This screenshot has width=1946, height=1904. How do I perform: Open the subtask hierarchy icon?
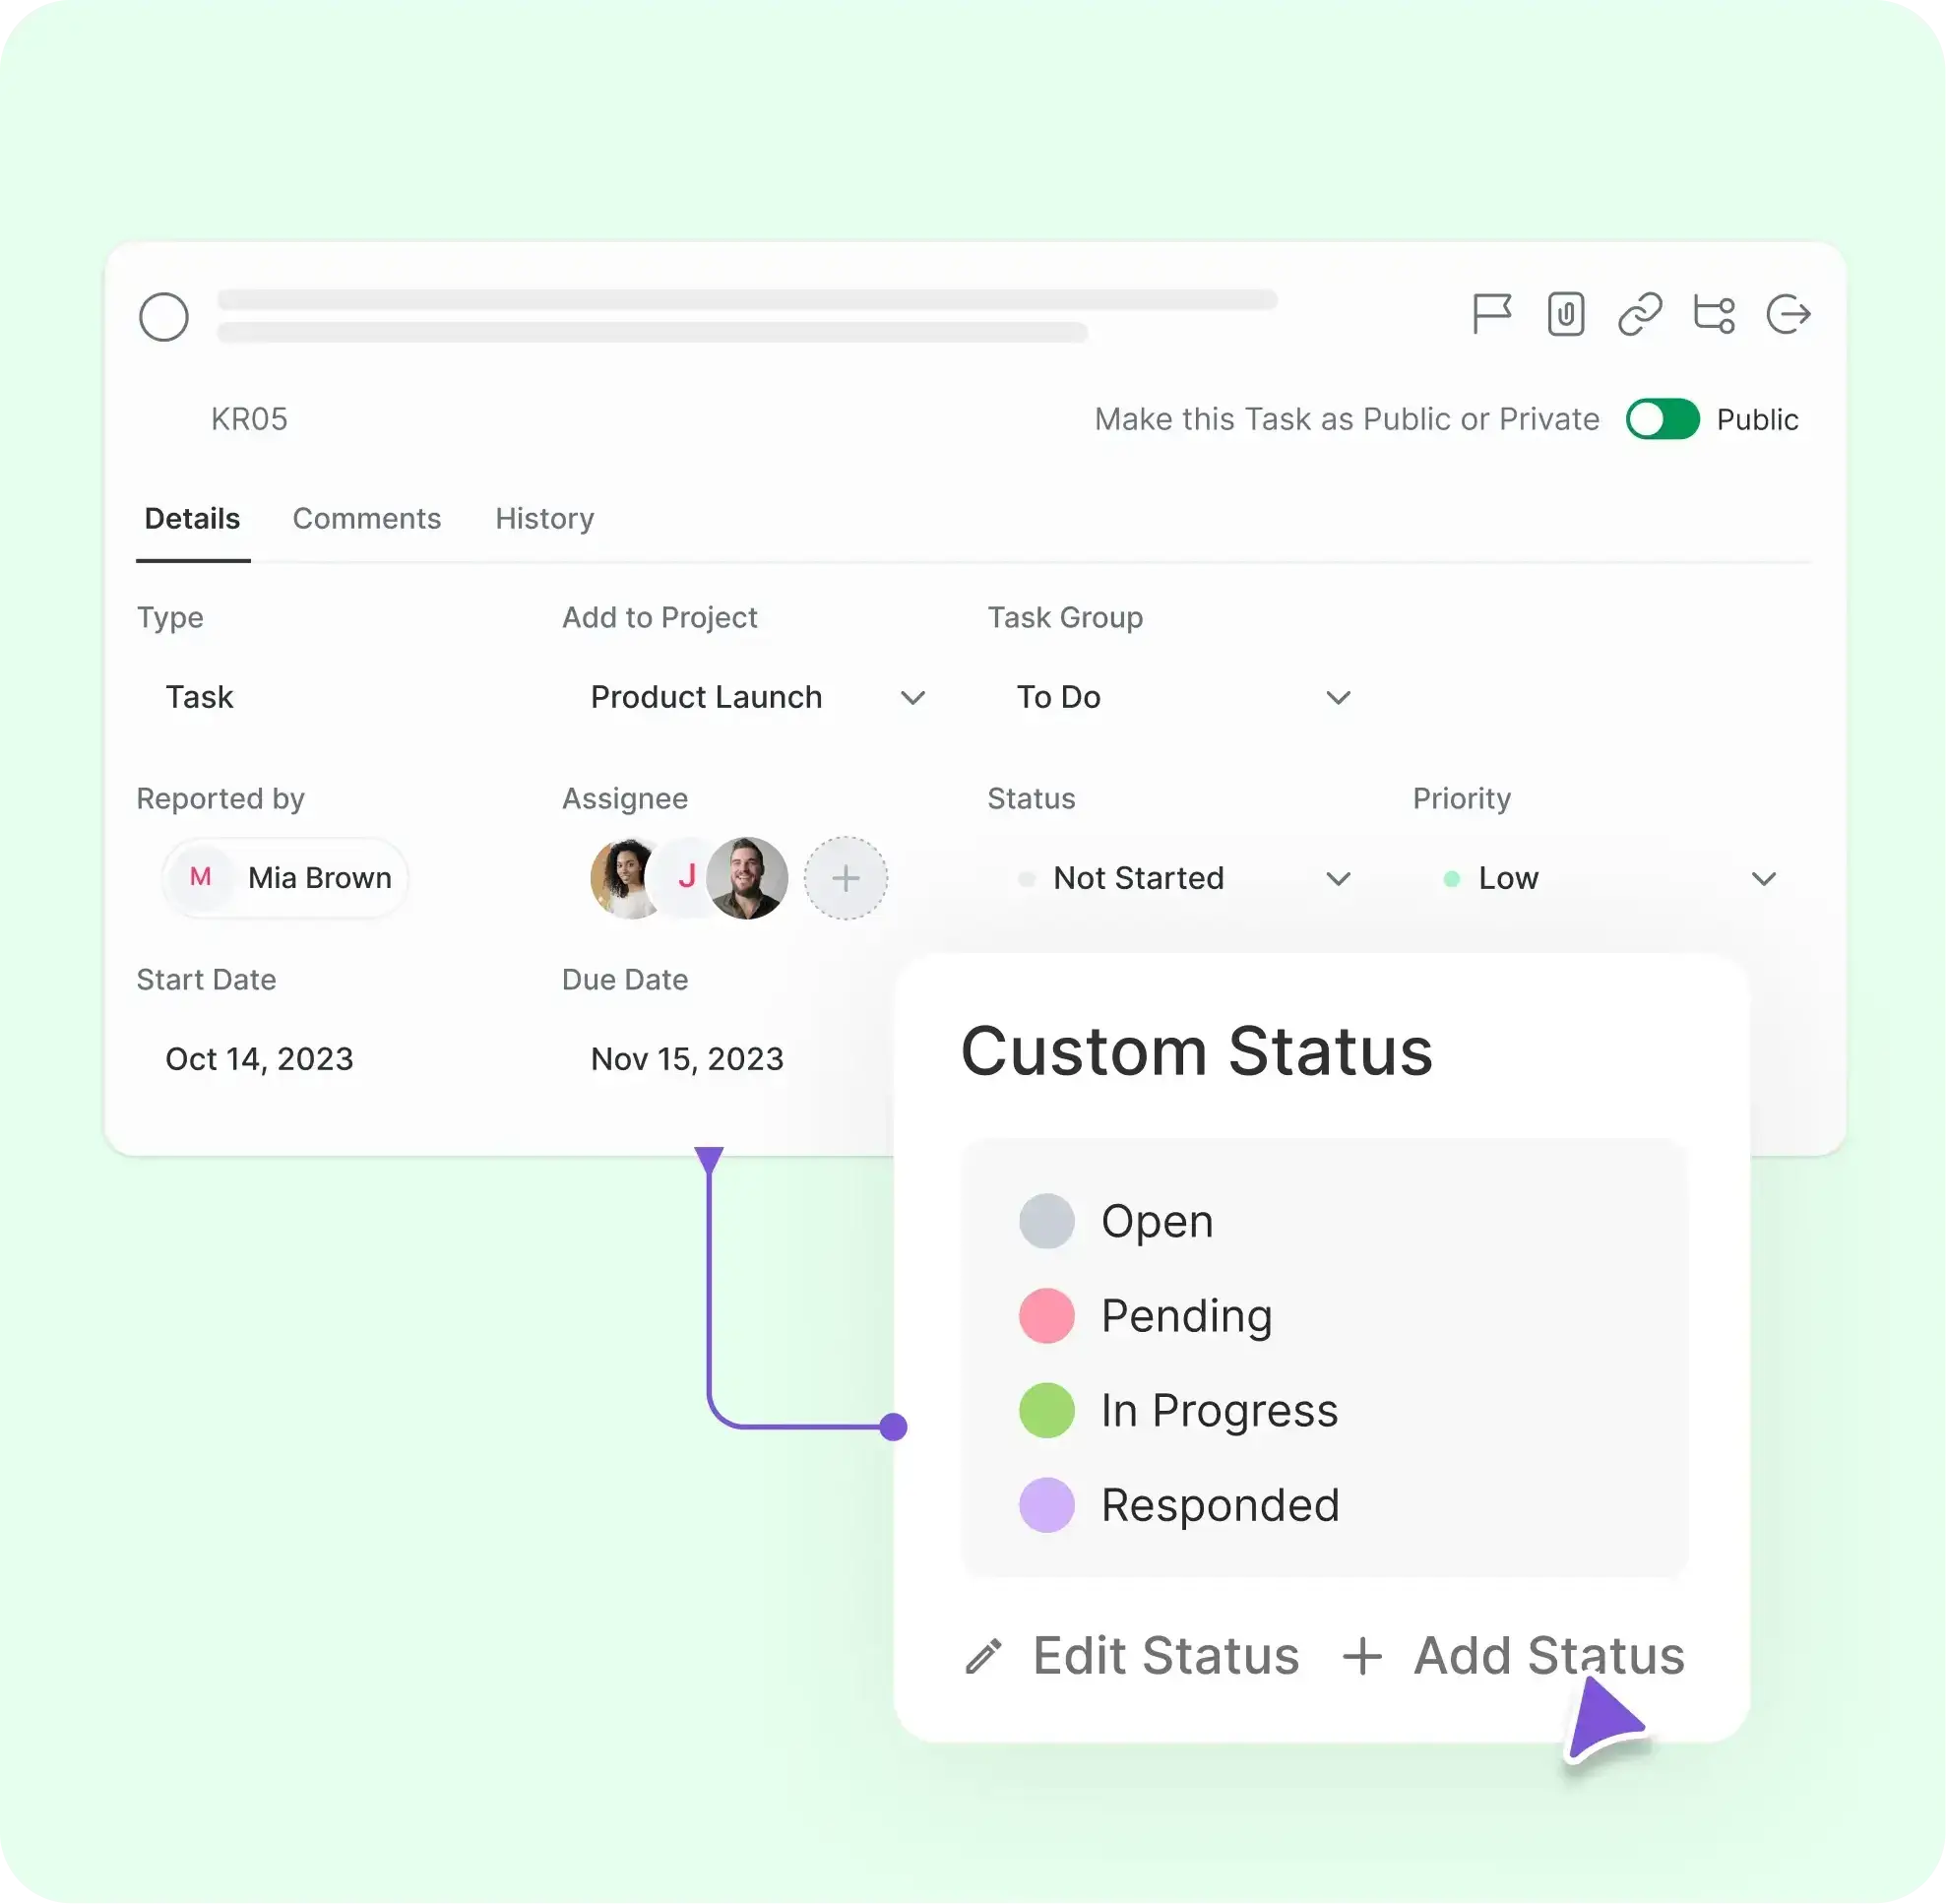point(1714,314)
